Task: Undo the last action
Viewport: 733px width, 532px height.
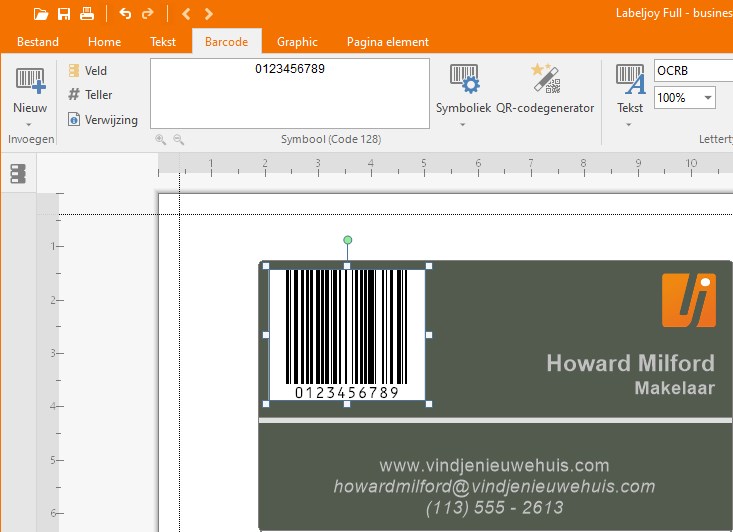Action: 125,14
